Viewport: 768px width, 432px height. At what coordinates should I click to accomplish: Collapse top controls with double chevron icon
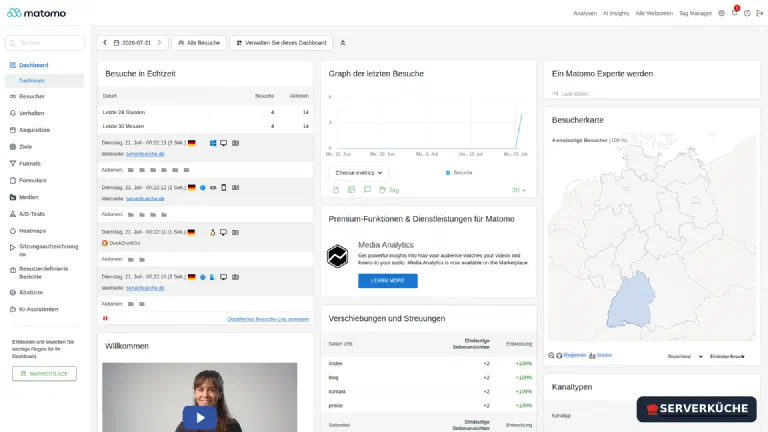pyautogui.click(x=343, y=43)
